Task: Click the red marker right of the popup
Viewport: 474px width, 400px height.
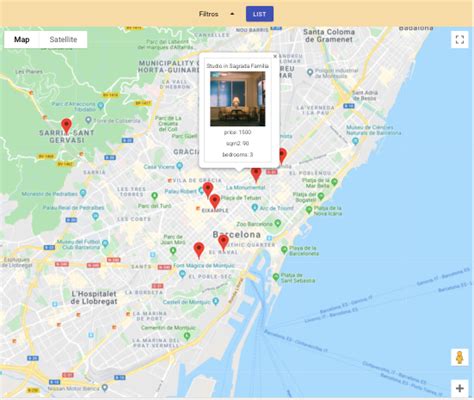Action: (282, 155)
